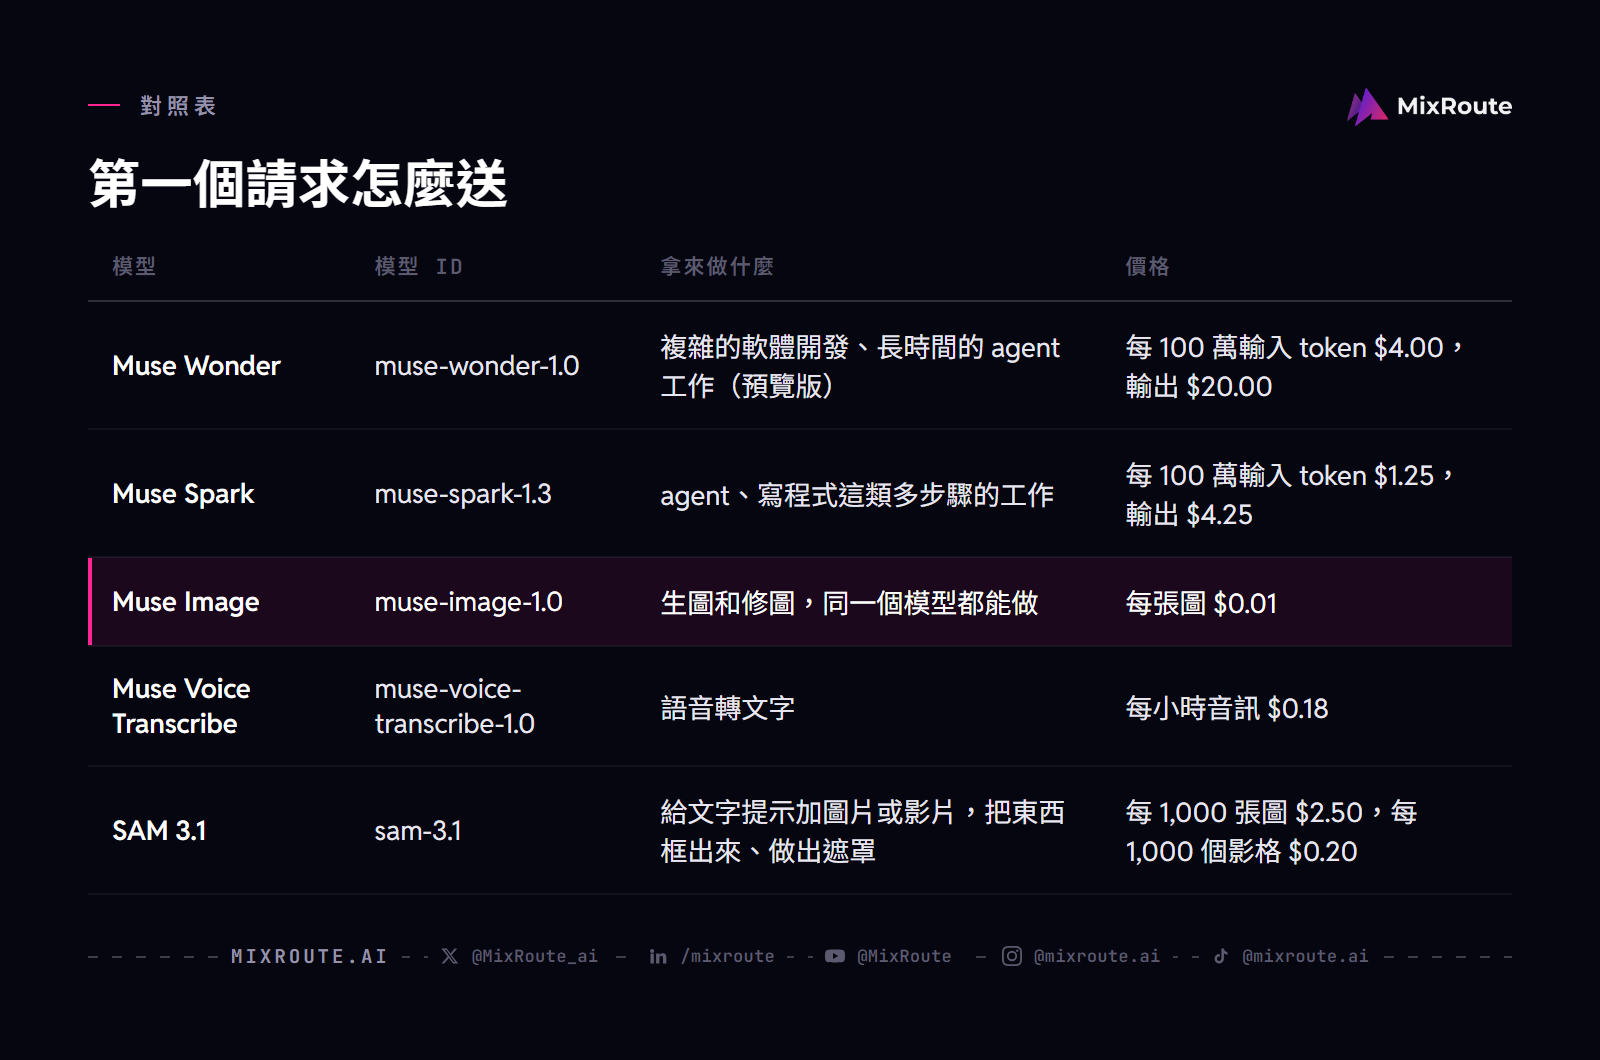
Task: Select the Muse Voice Transcribe name
Action: pyautogui.click(x=181, y=706)
